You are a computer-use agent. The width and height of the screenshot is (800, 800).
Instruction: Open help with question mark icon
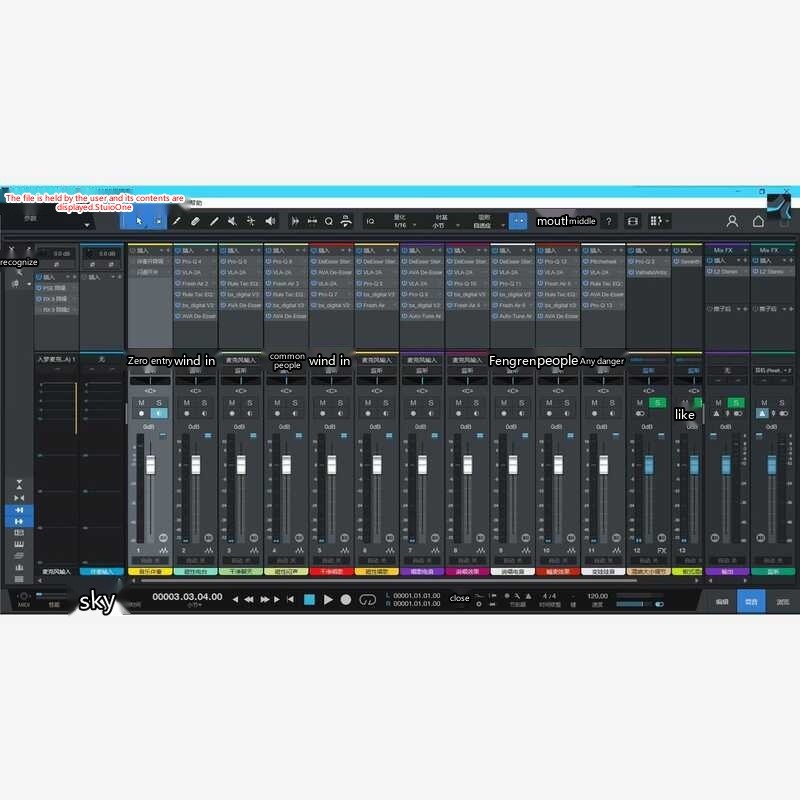tap(609, 221)
